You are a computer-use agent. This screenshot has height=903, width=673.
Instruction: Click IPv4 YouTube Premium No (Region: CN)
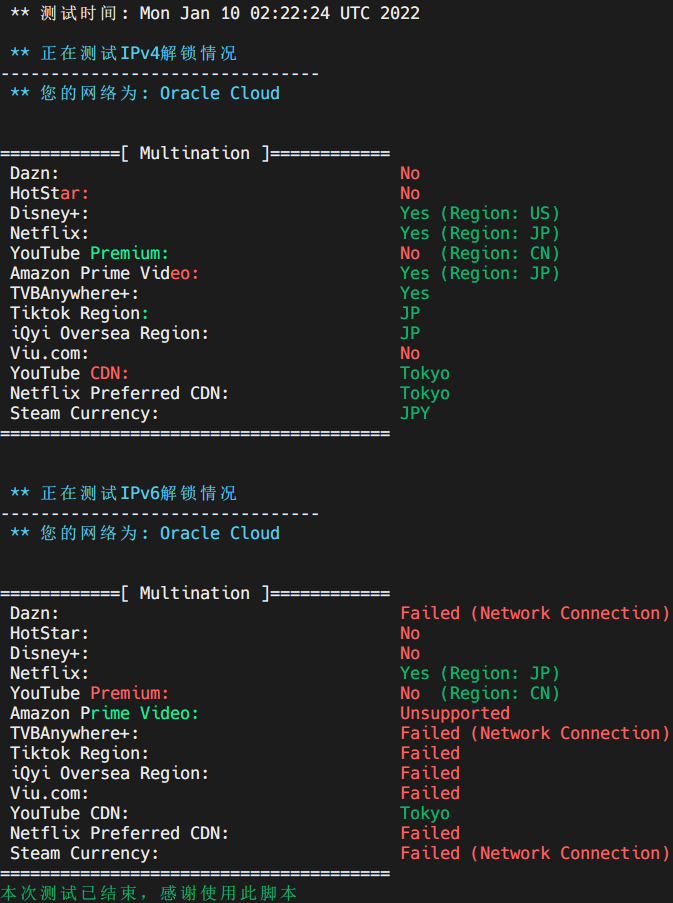tap(480, 253)
